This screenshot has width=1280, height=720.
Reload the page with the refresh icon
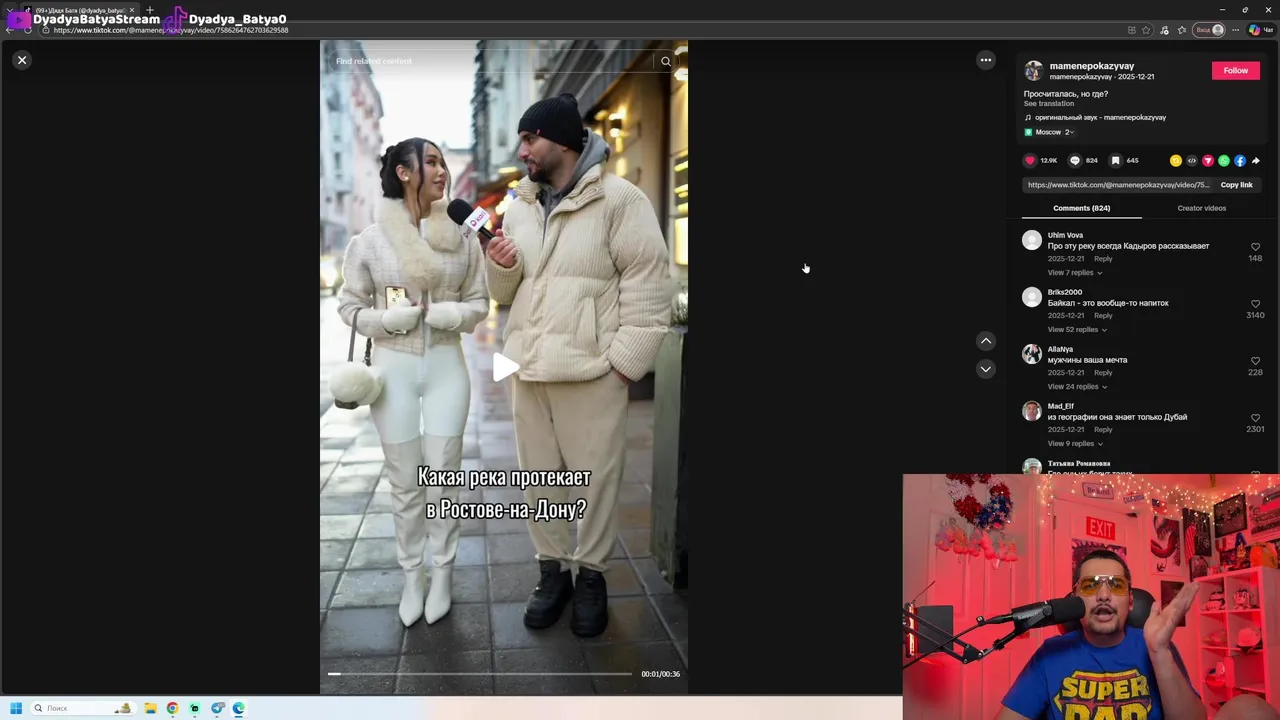pyautogui.click(x=28, y=30)
